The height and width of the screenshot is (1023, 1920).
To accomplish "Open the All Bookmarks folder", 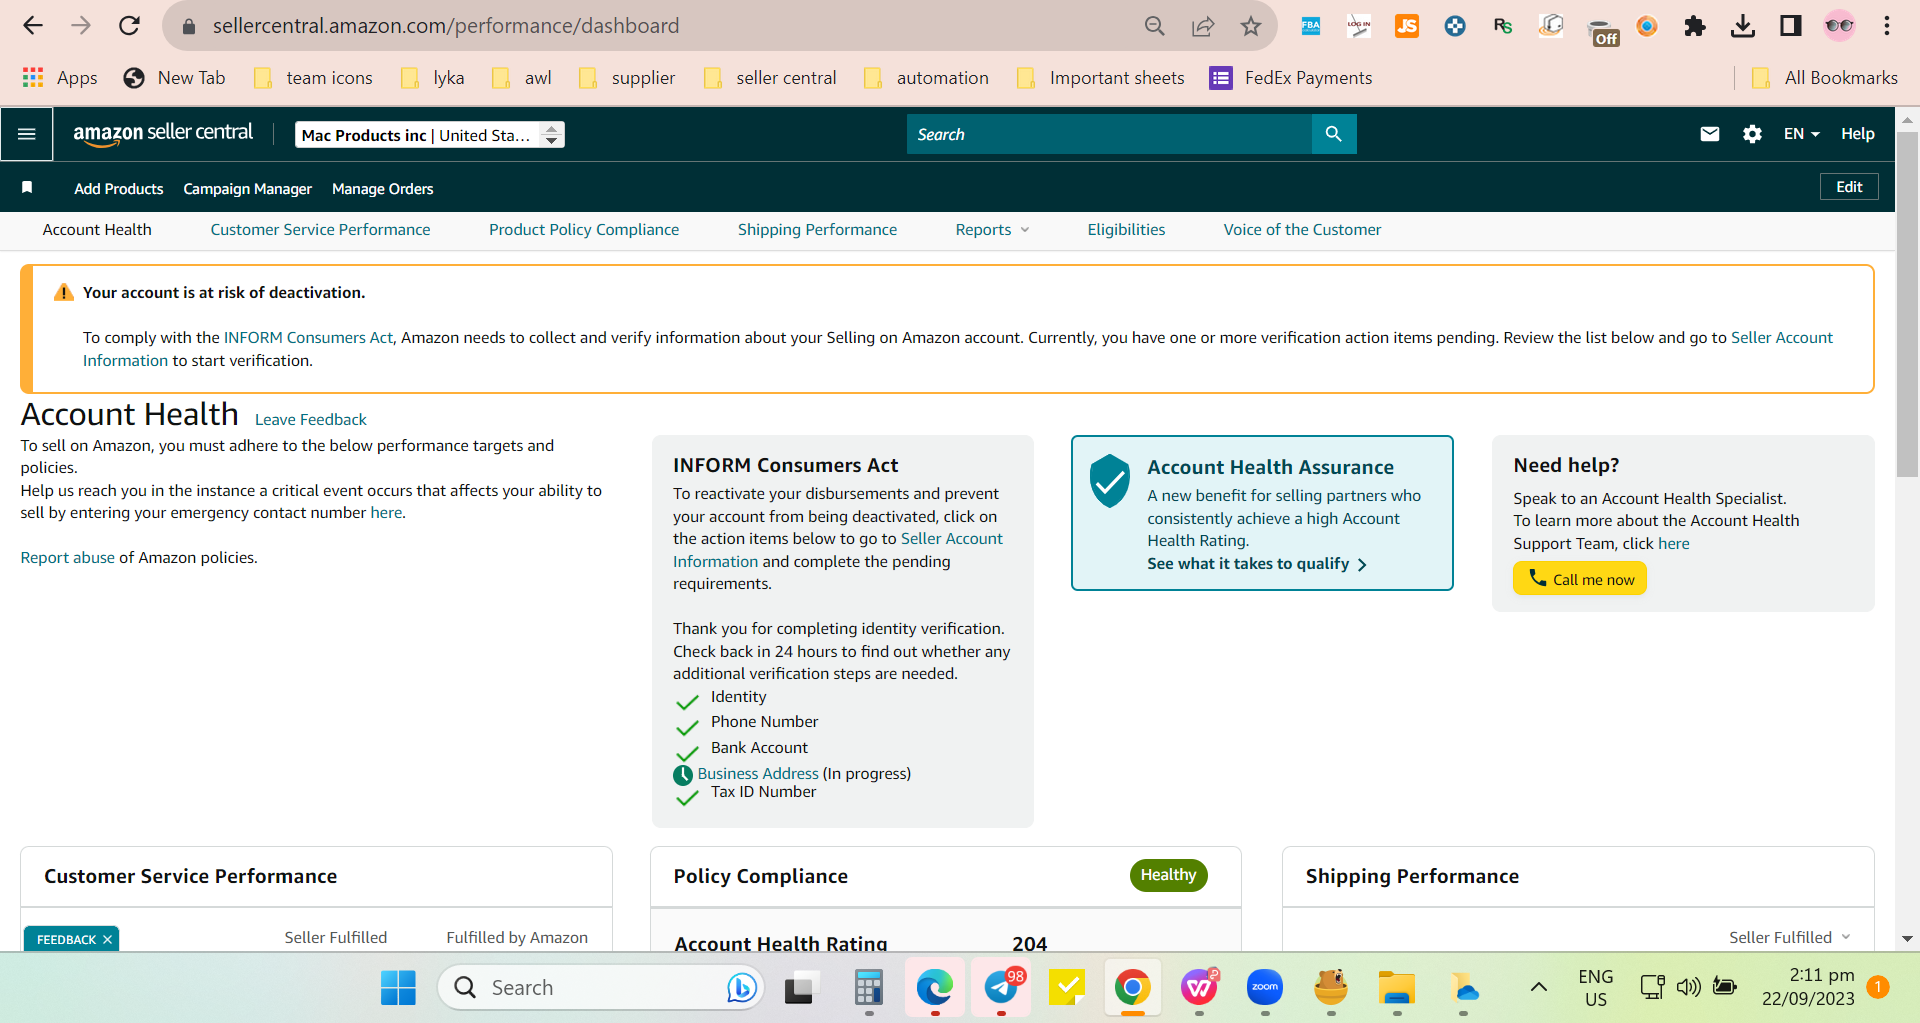I will (1825, 78).
